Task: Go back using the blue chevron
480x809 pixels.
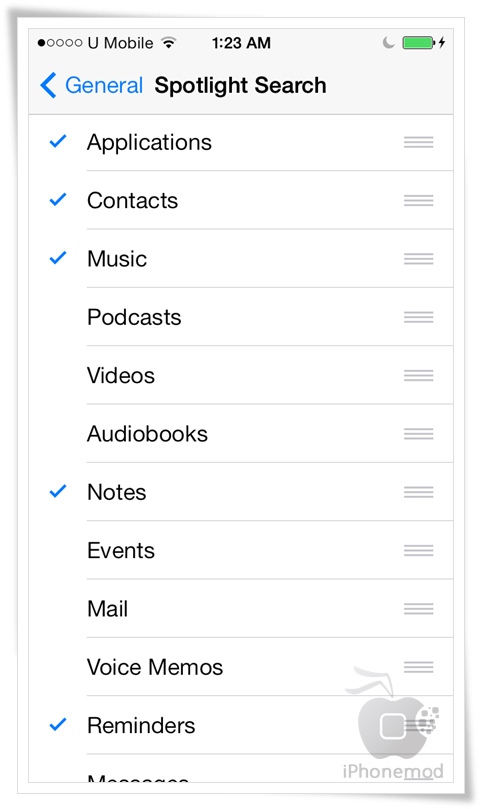Action: tap(48, 85)
